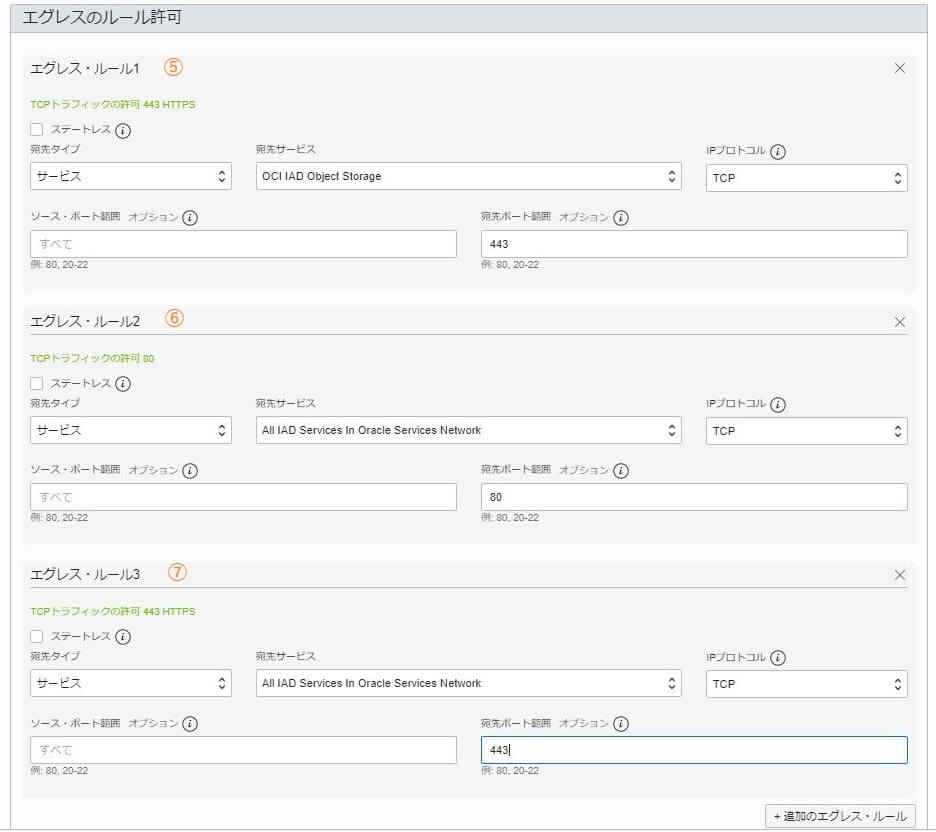The width and height of the screenshot is (936, 832).
Task: Click the 'エグレス・ルール1' heading
Action: pyautogui.click(x=85, y=69)
